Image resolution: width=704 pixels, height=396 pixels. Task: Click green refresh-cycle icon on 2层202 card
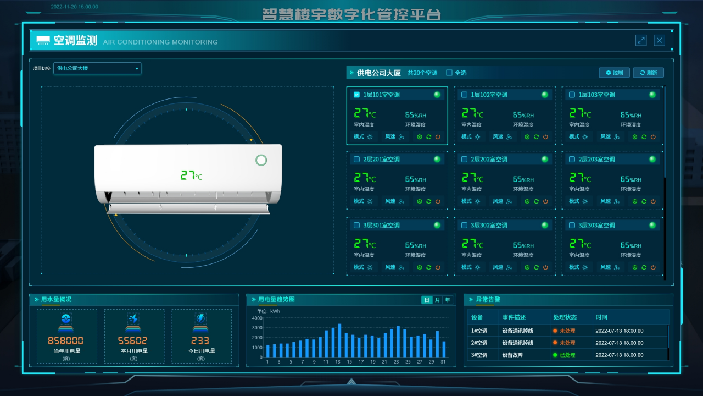tap(536, 202)
